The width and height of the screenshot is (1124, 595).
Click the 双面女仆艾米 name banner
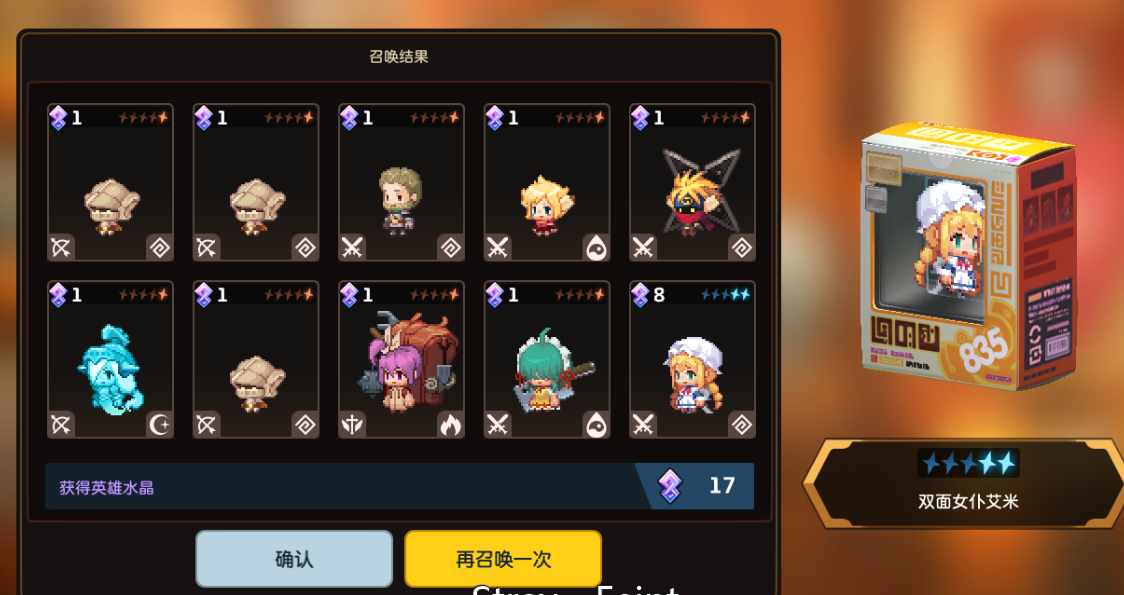coord(968,484)
